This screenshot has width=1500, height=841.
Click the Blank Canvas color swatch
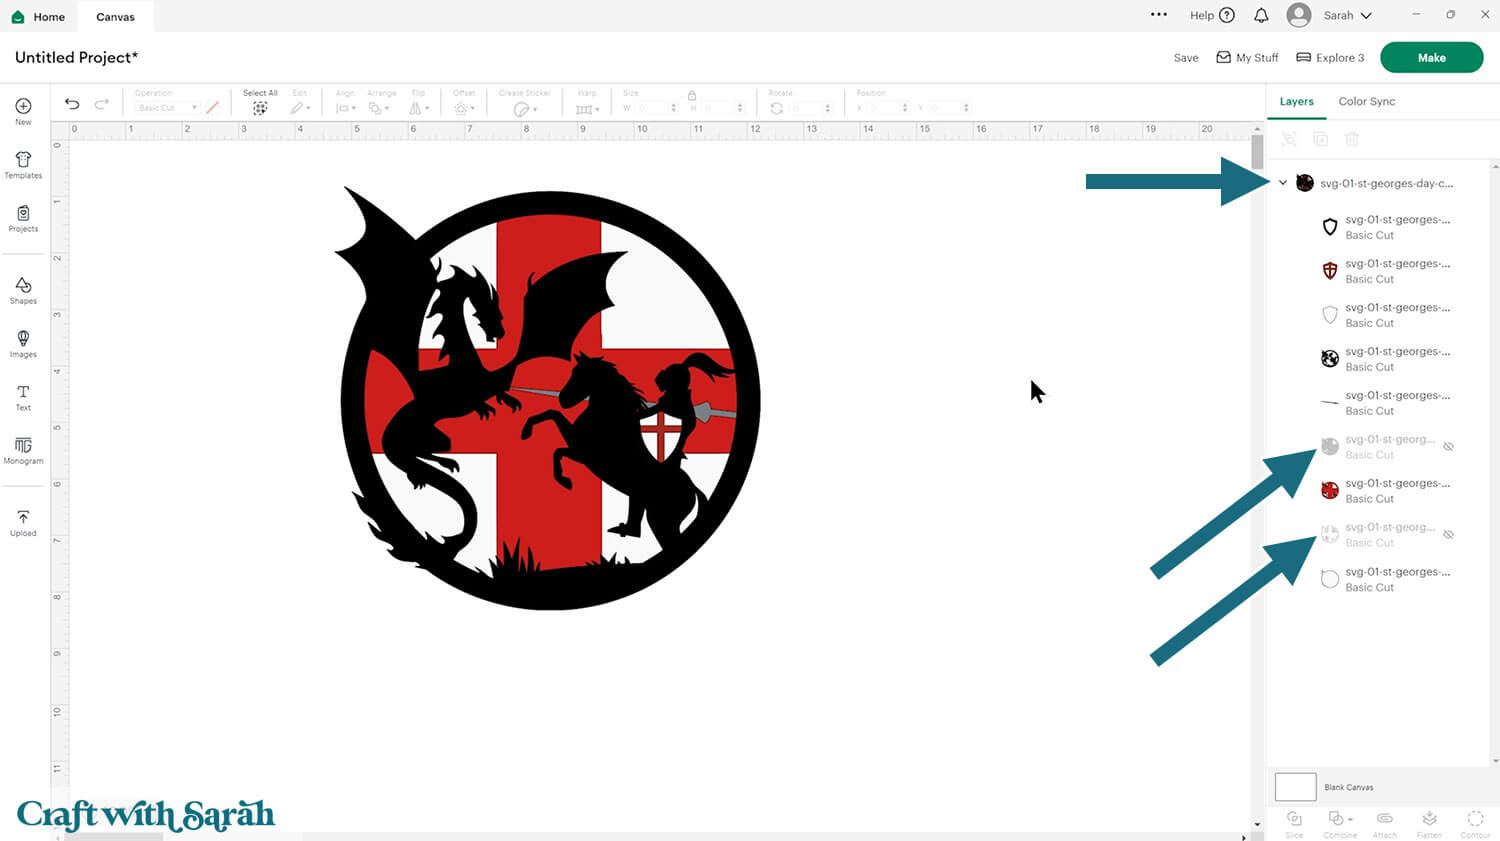pos(1295,787)
